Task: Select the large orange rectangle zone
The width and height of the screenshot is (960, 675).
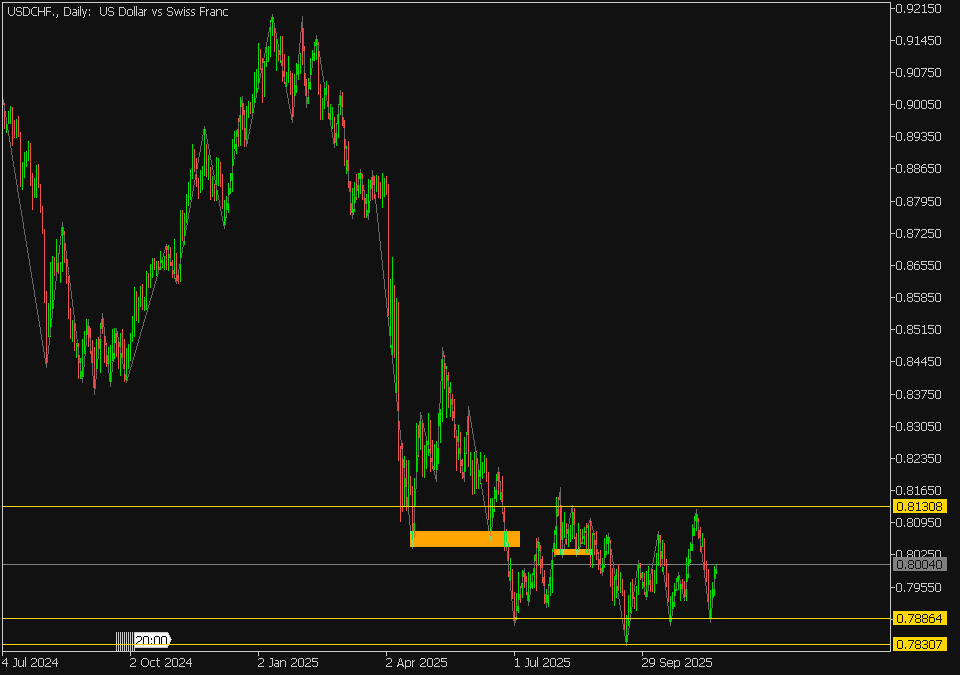Action: click(x=465, y=539)
